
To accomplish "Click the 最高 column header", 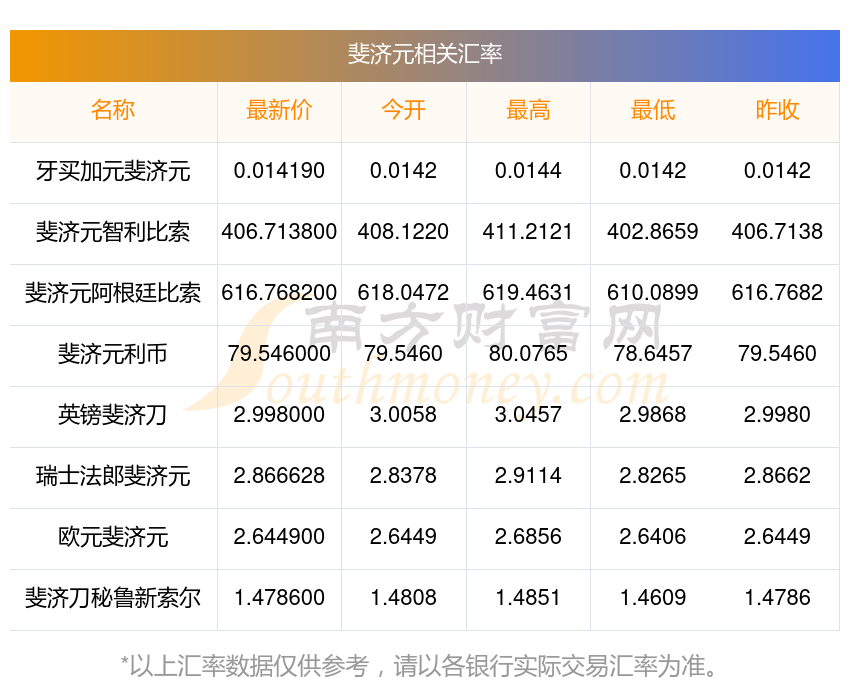I will pos(528,110).
